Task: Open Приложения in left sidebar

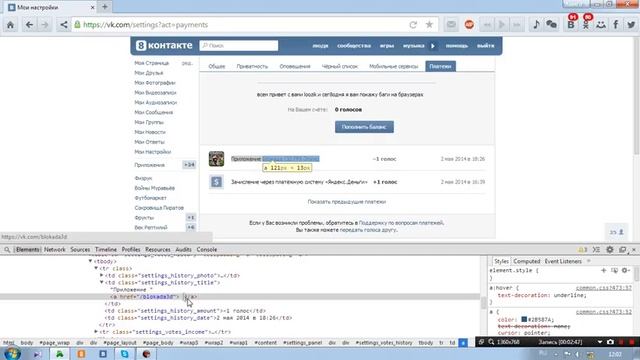Action: 149,165
